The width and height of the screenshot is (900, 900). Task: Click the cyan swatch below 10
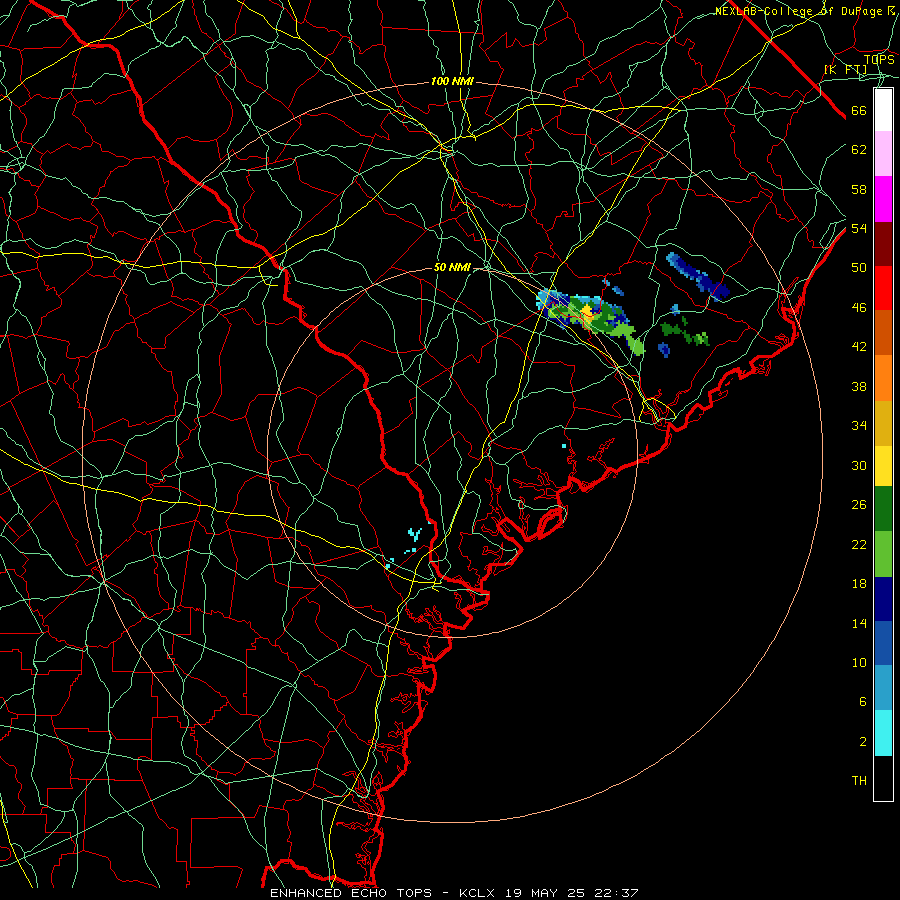(x=883, y=733)
